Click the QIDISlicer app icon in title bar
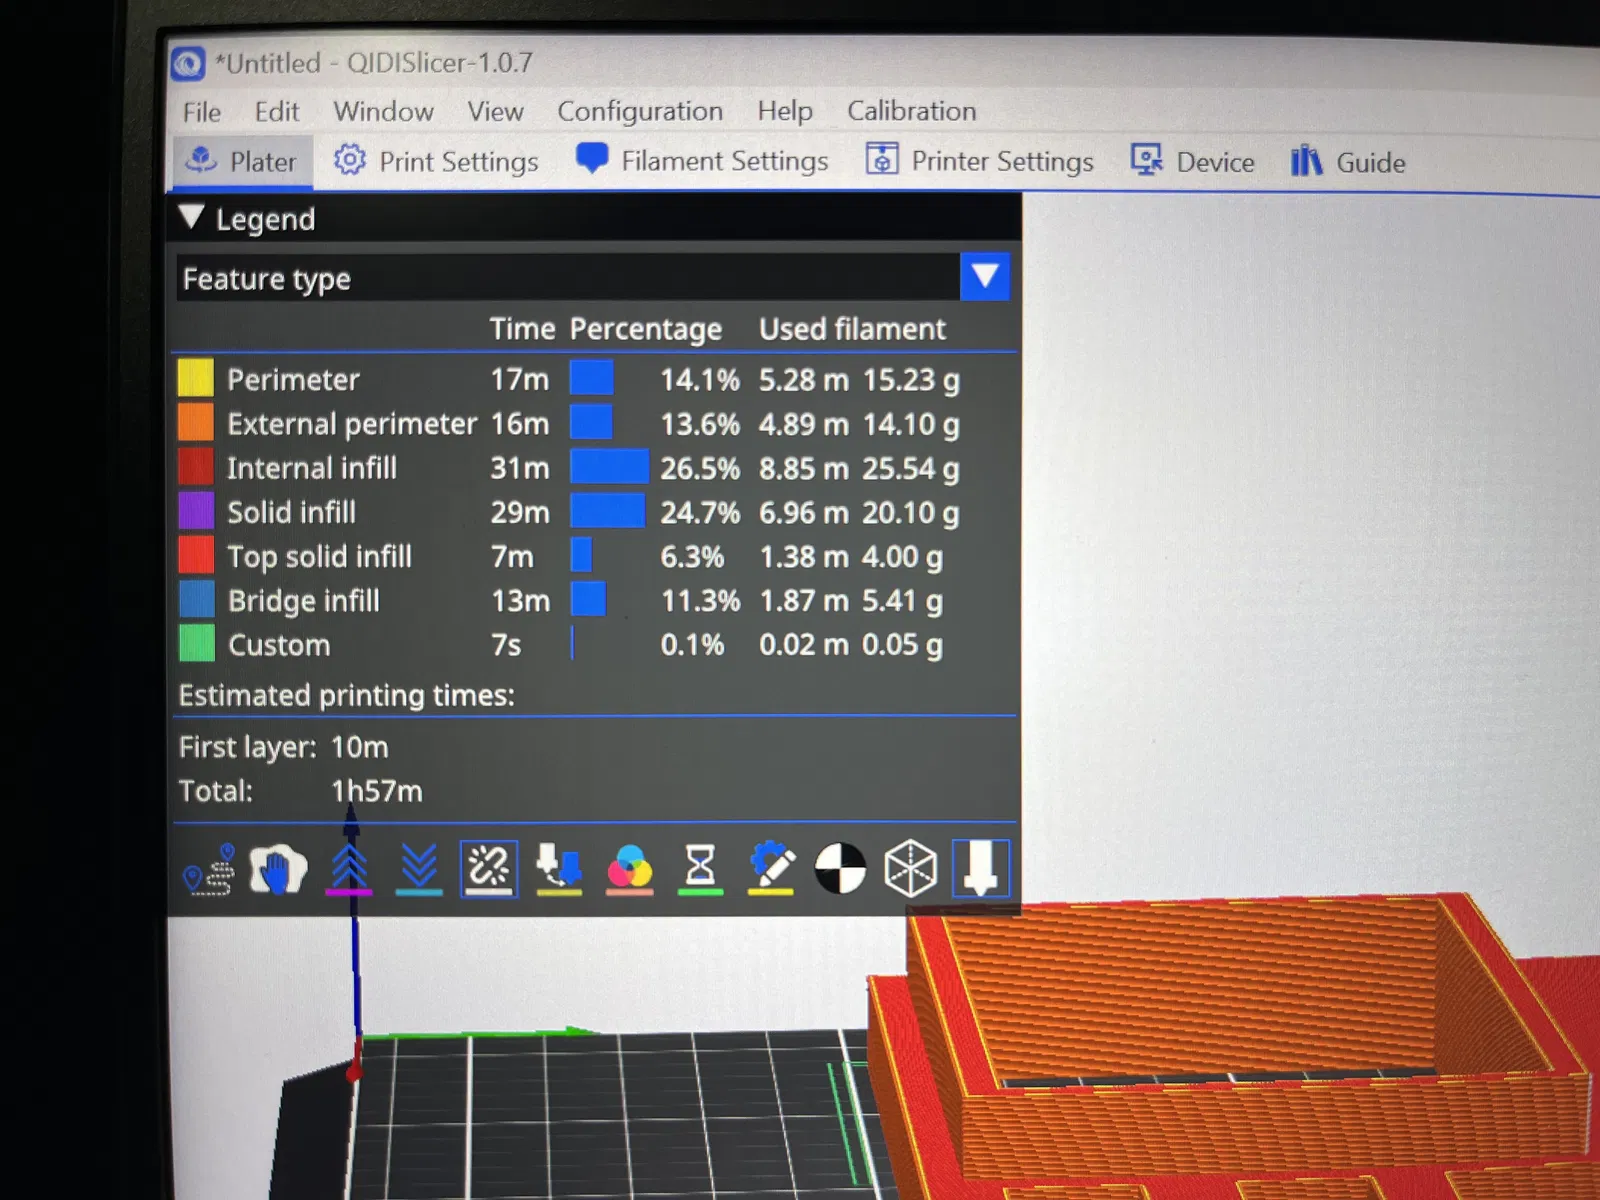The height and width of the screenshot is (1200, 1600). pyautogui.click(x=187, y=63)
